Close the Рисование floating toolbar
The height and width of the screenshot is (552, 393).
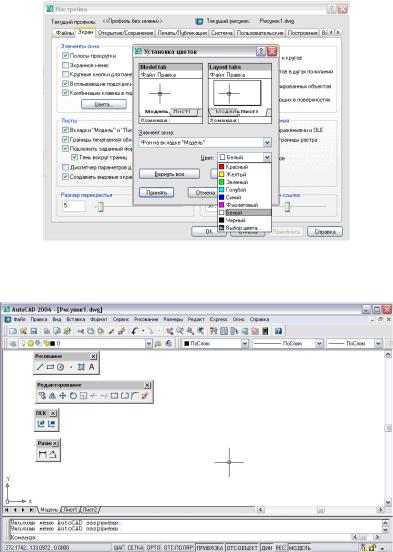[93, 357]
